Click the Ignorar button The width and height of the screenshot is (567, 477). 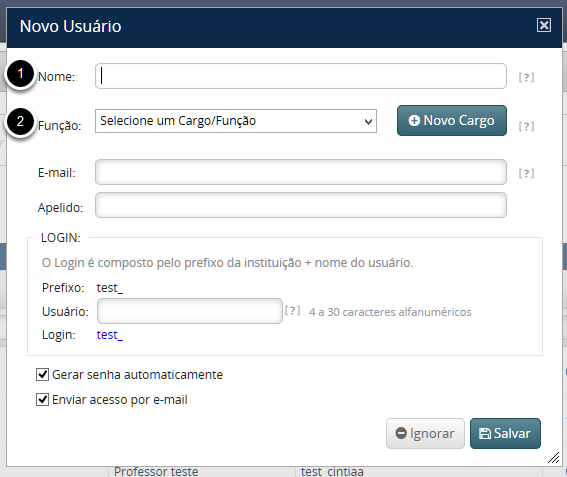click(x=425, y=433)
